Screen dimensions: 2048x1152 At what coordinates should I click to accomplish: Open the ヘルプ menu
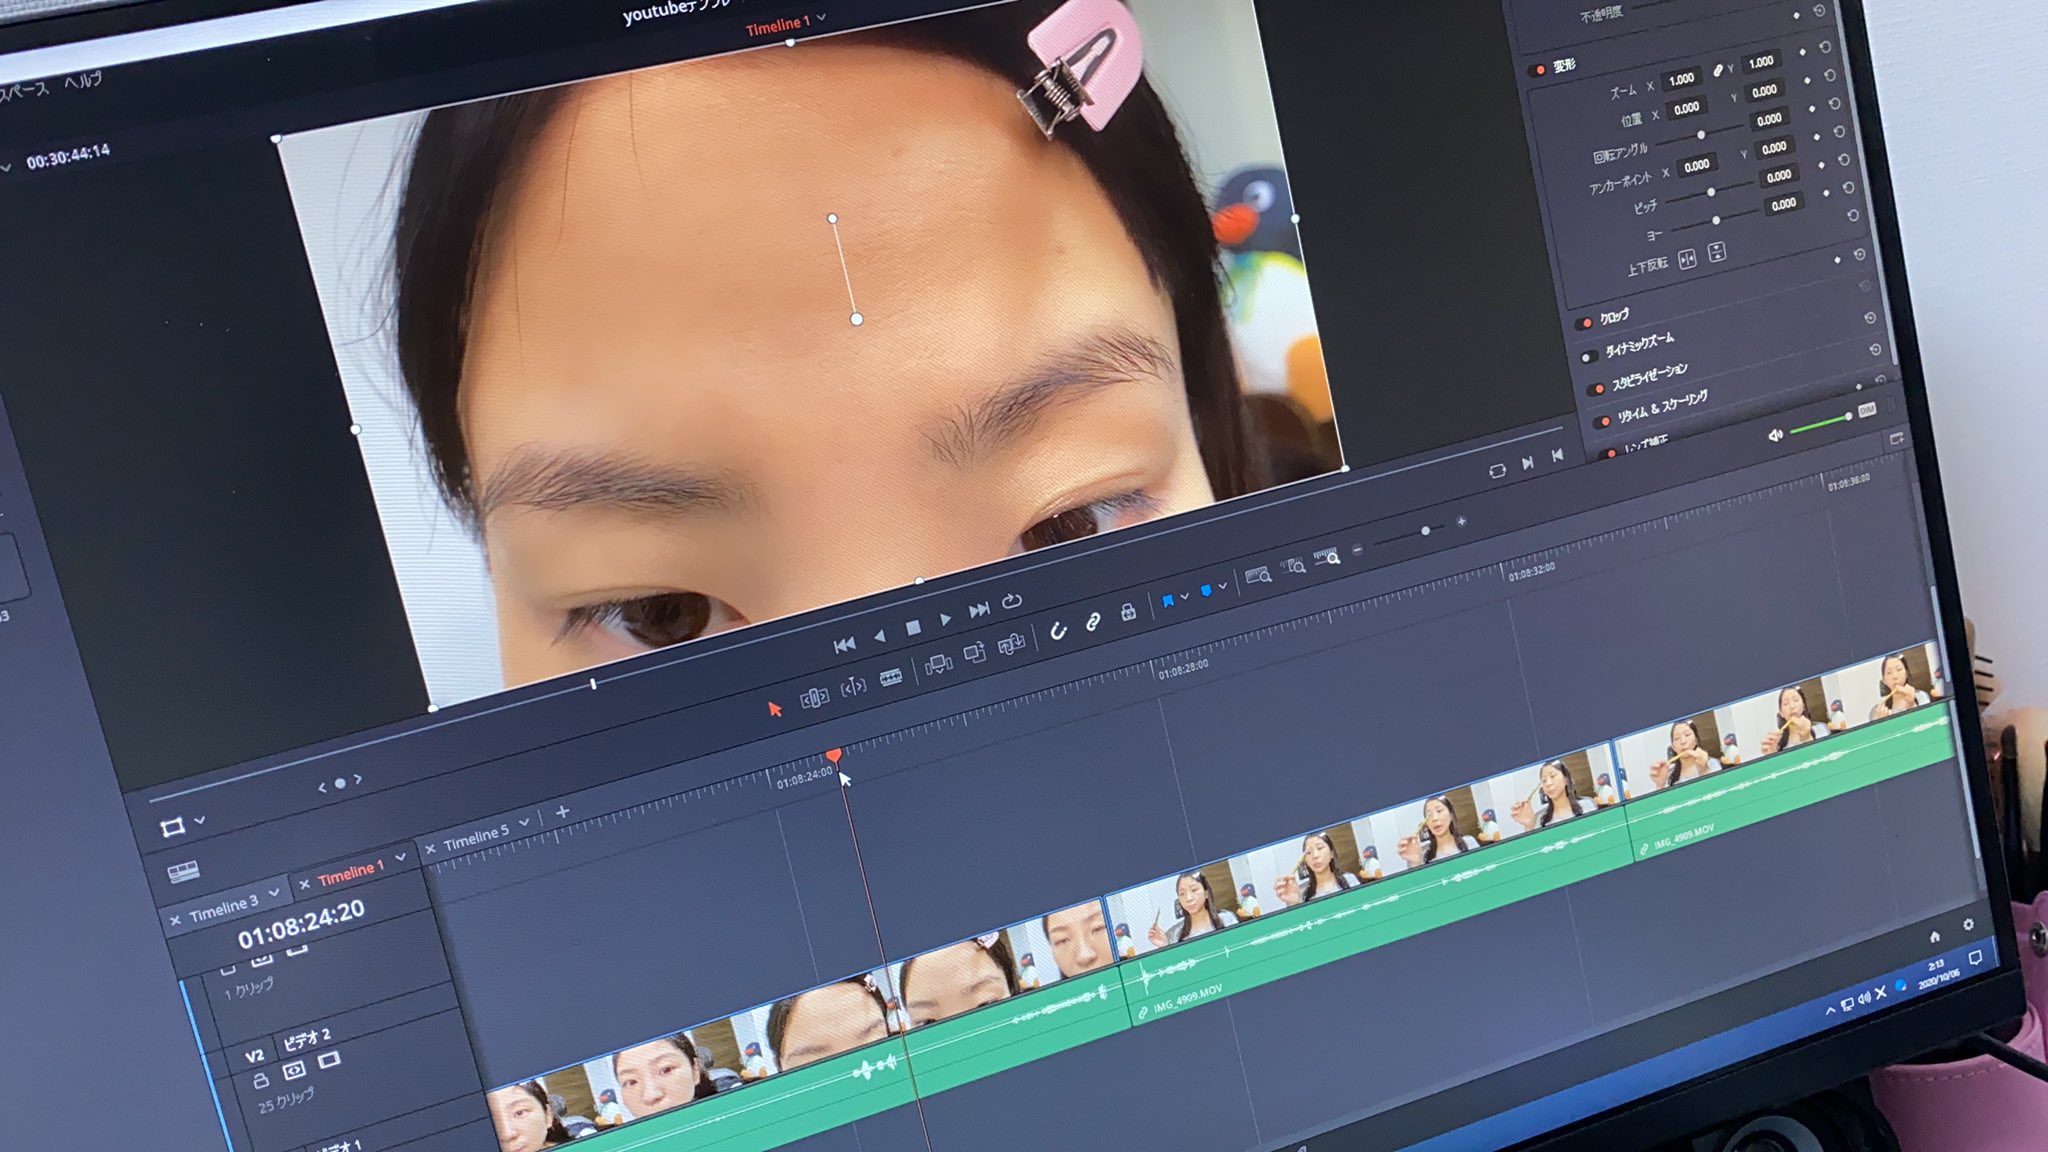(x=83, y=80)
